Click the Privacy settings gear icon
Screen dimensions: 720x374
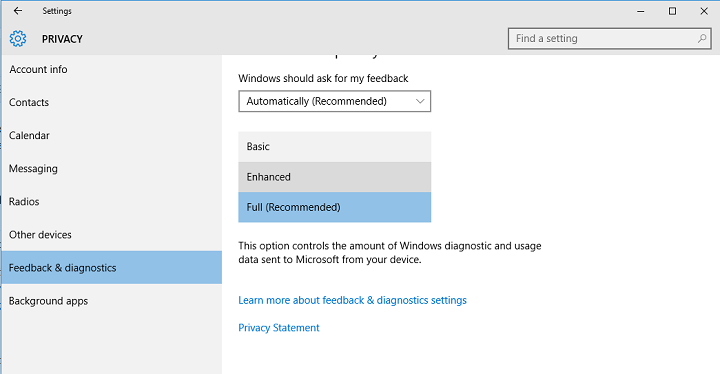18,39
